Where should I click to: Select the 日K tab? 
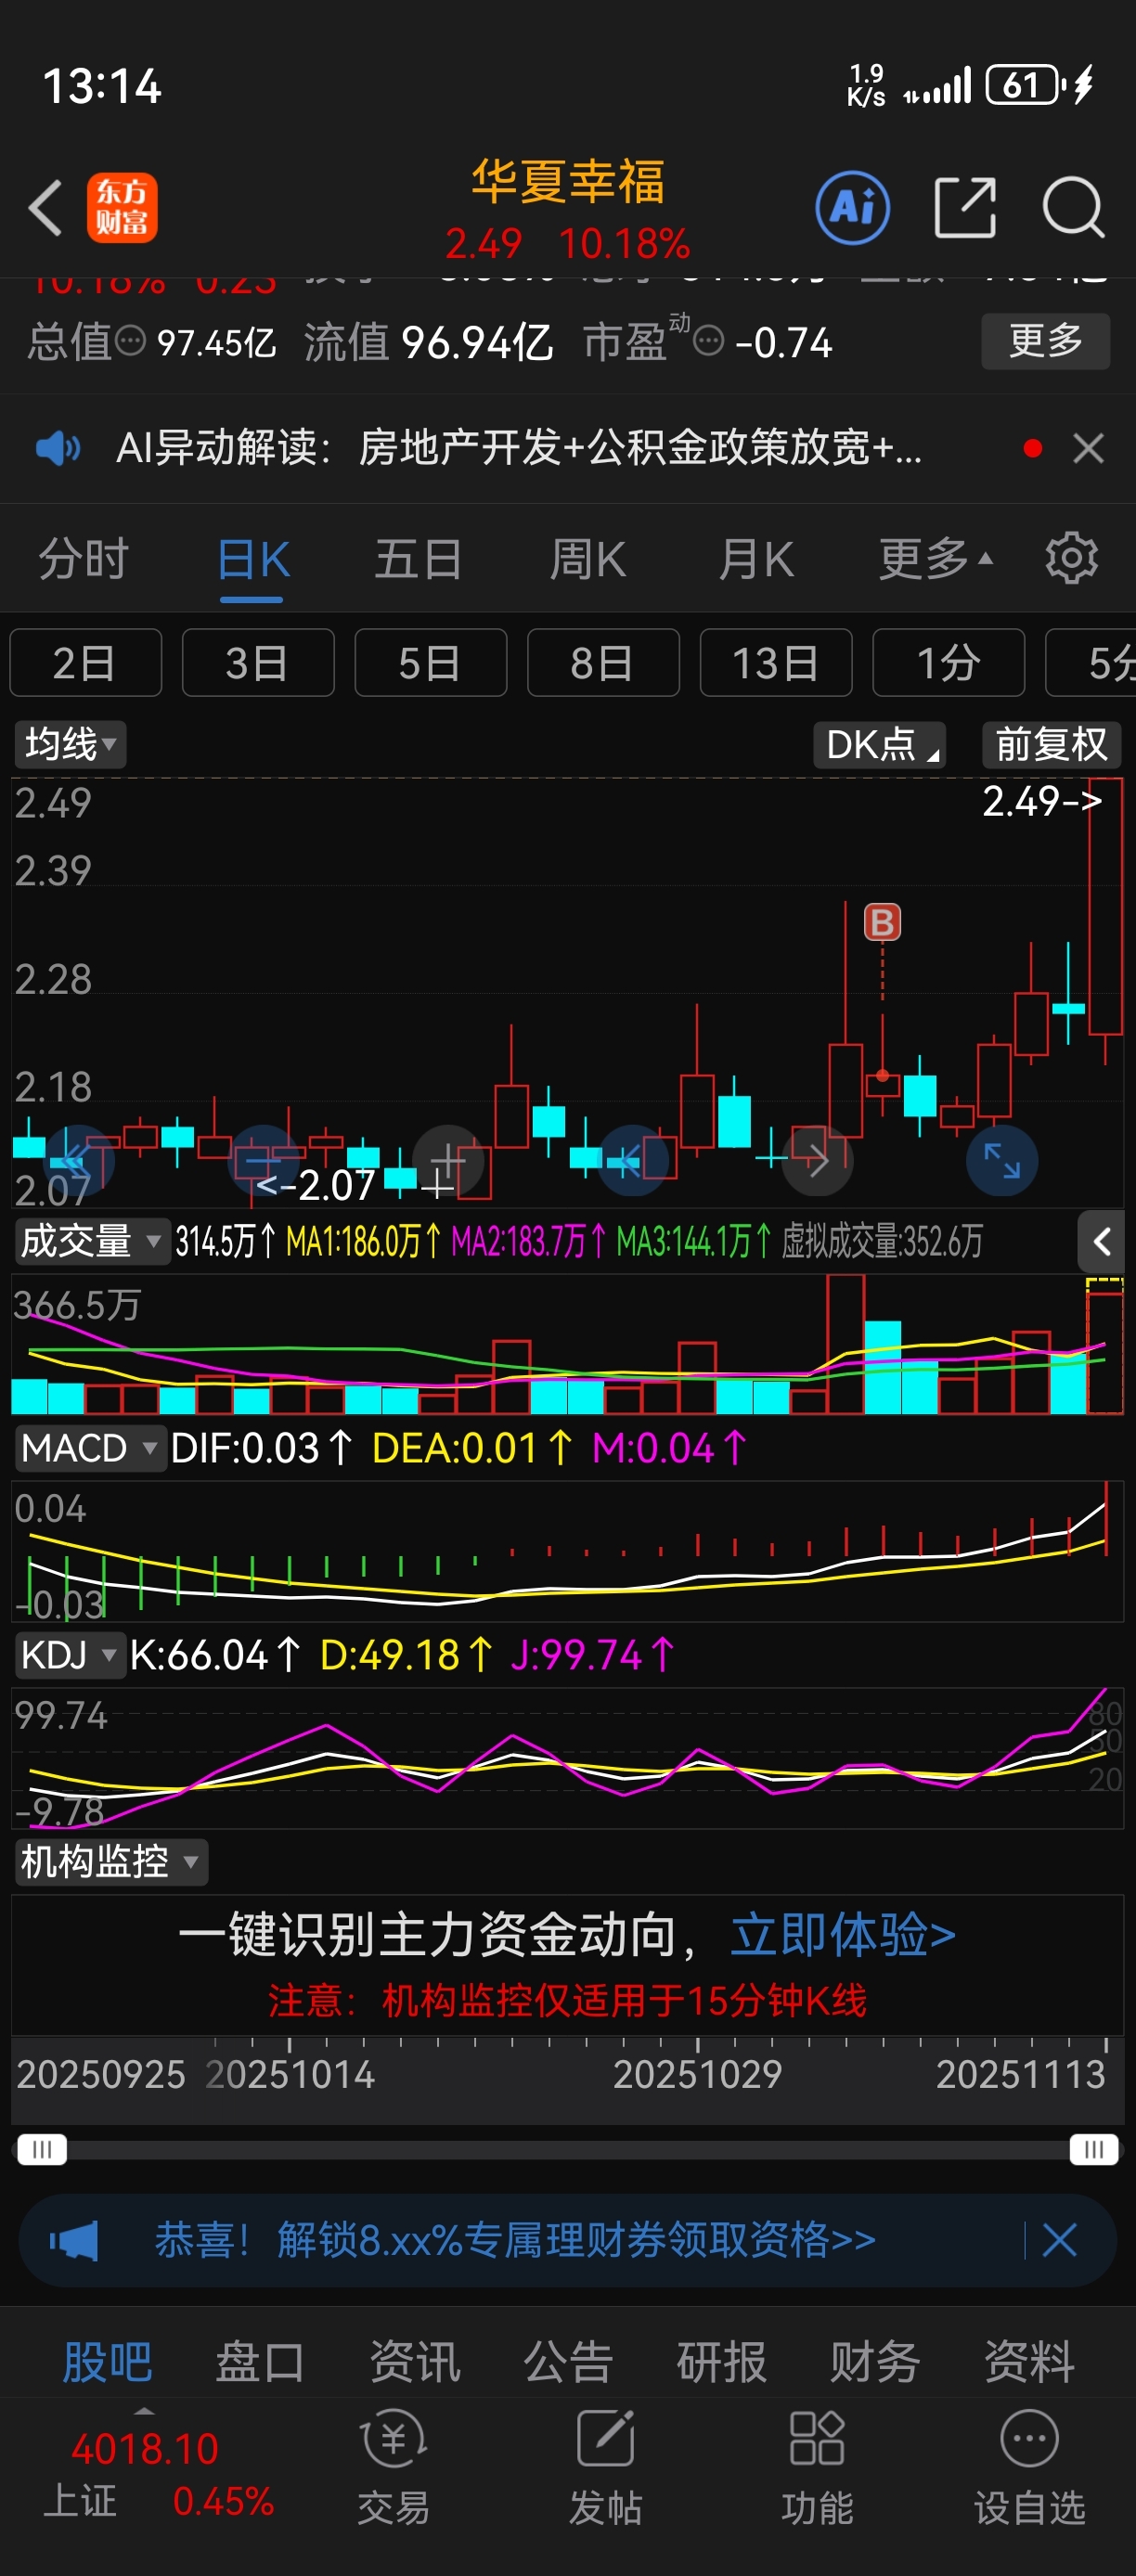click(253, 558)
